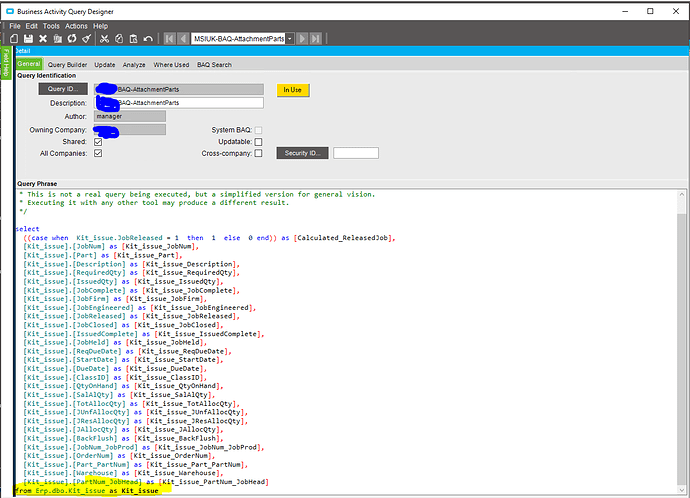
Task: Click the Security ID input field
Action: (356, 153)
